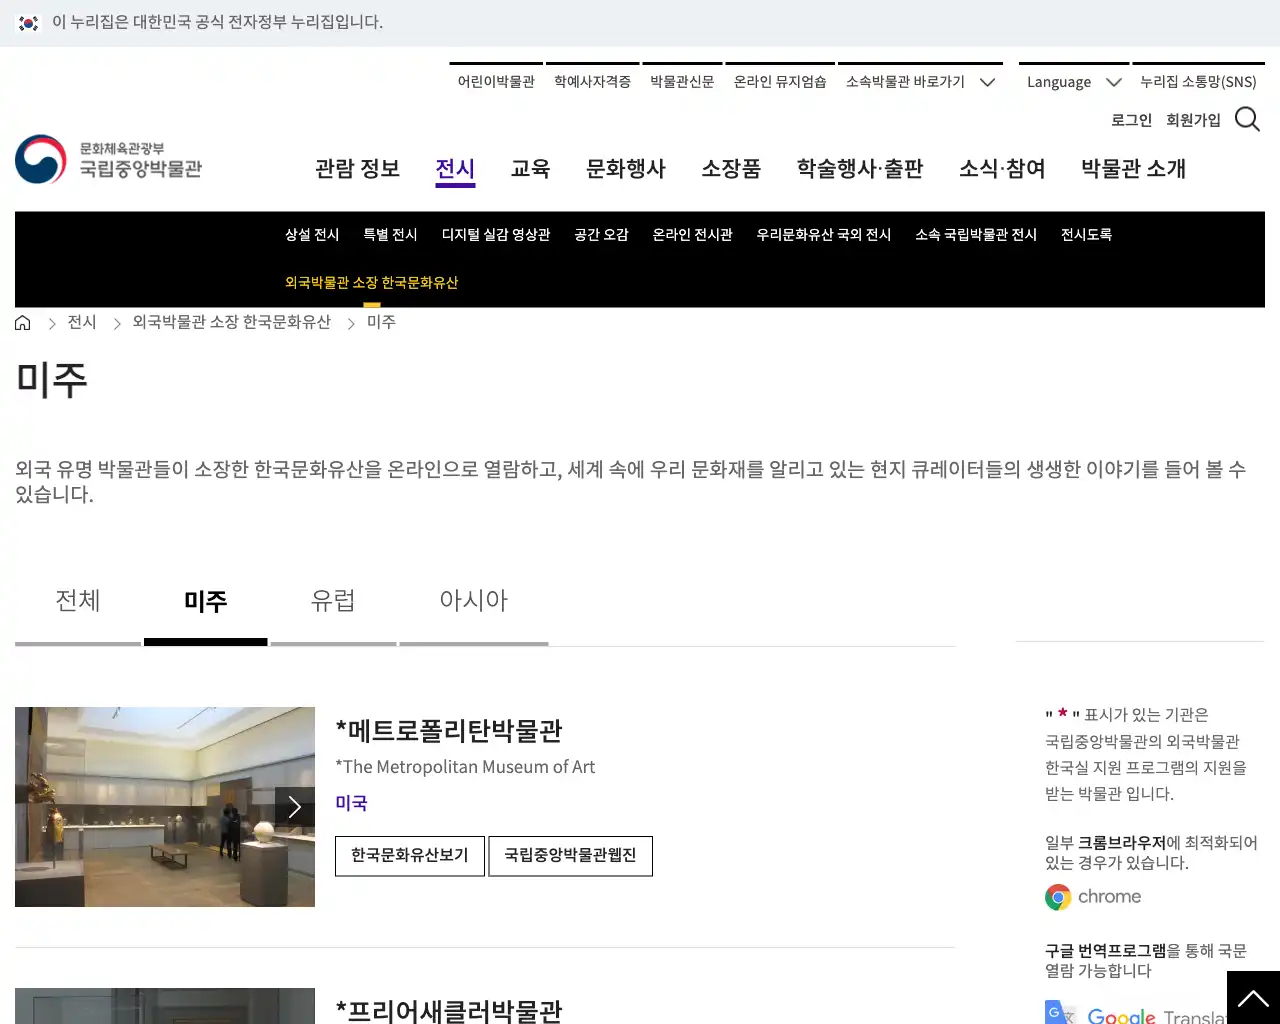Click the home icon in breadcrumb
Image resolution: width=1280 pixels, height=1024 pixels.
point(23,322)
